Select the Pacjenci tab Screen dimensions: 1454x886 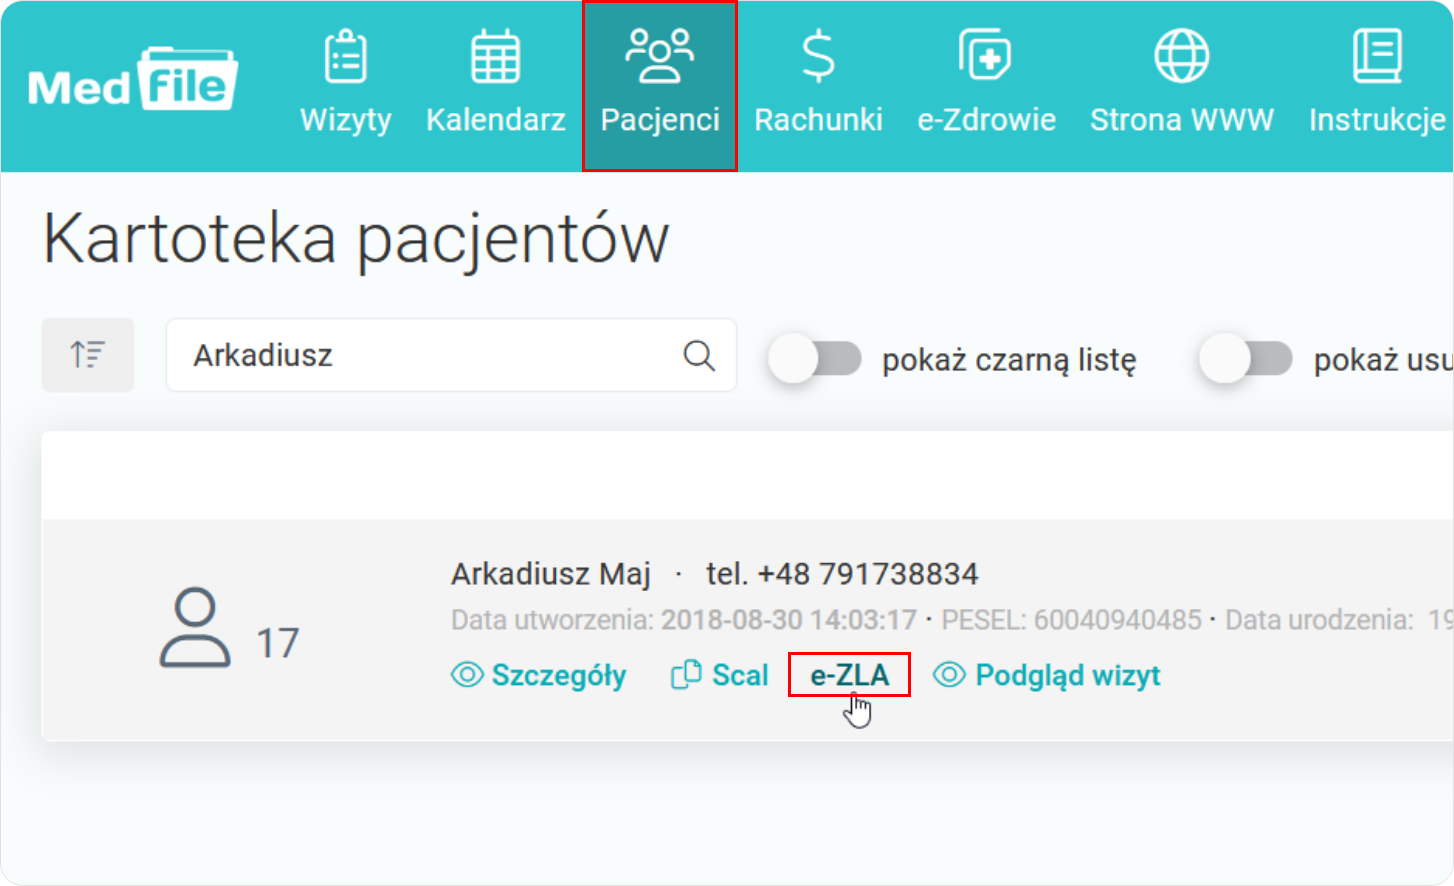[x=660, y=85]
